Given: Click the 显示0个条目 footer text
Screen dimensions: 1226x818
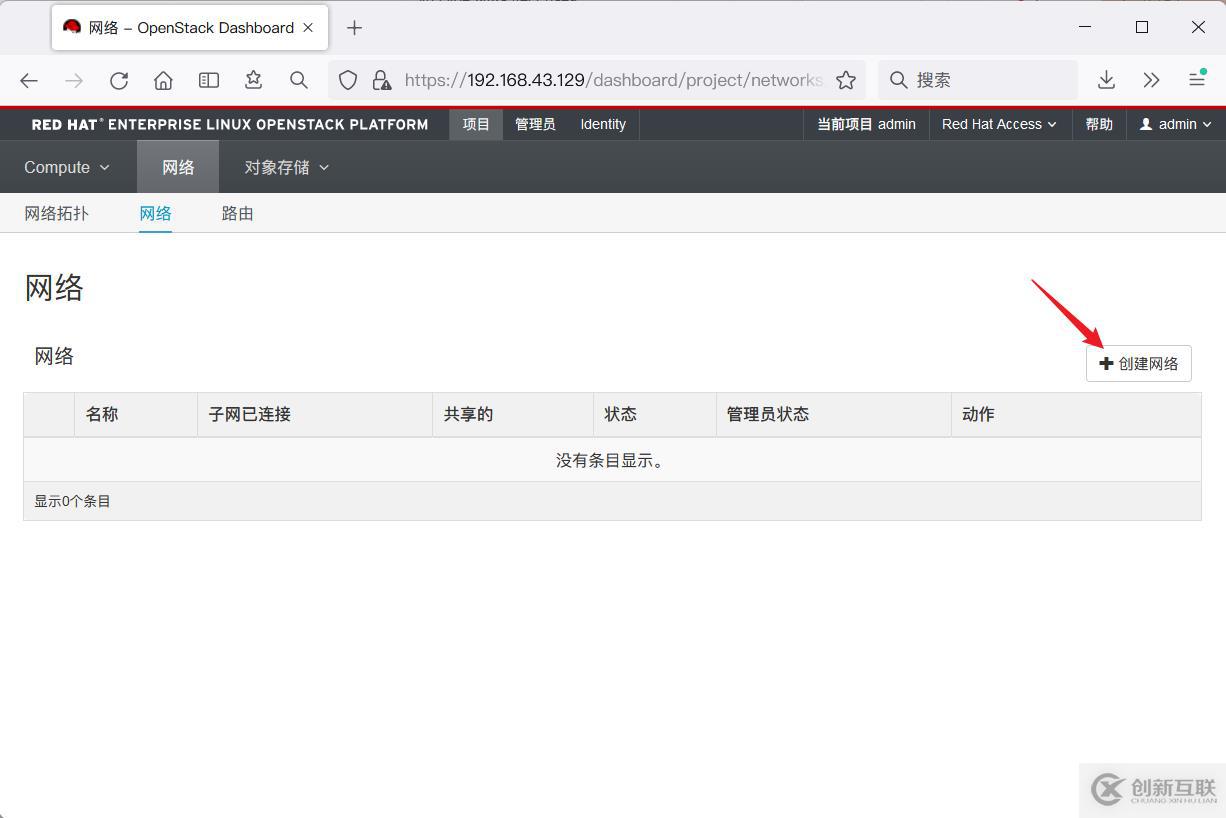Looking at the screenshot, I should pyautogui.click(x=72, y=501).
